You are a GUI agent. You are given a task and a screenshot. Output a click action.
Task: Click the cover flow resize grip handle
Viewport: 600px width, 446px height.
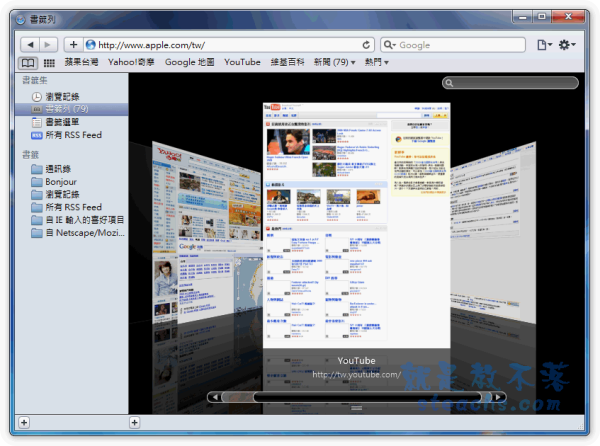click(357, 408)
